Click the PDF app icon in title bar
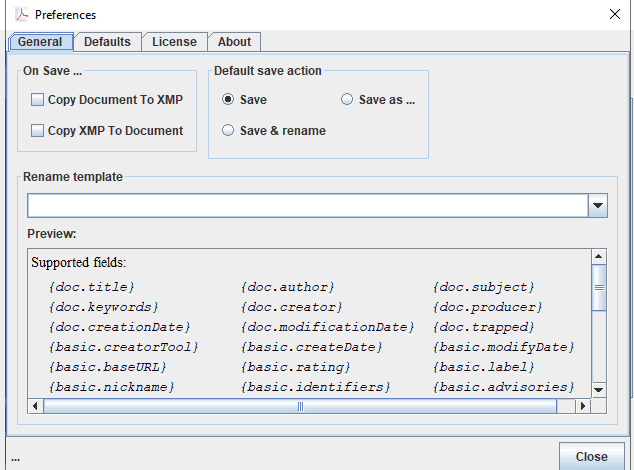This screenshot has width=634, height=470. point(20,15)
